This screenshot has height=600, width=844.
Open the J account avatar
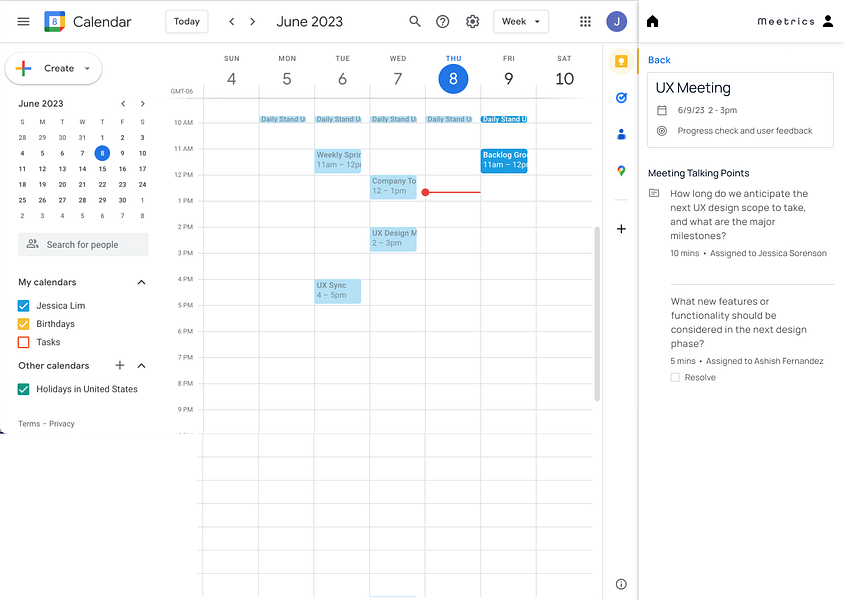pos(616,22)
